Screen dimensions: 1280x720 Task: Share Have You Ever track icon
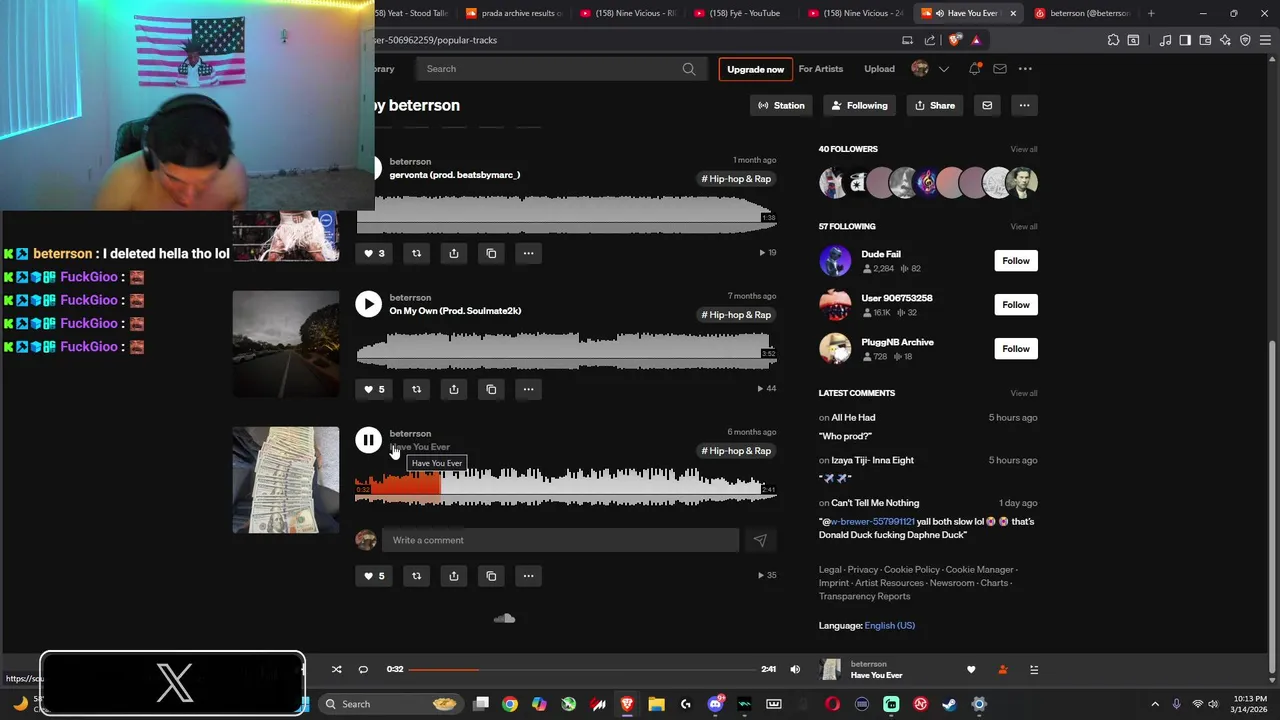454,576
